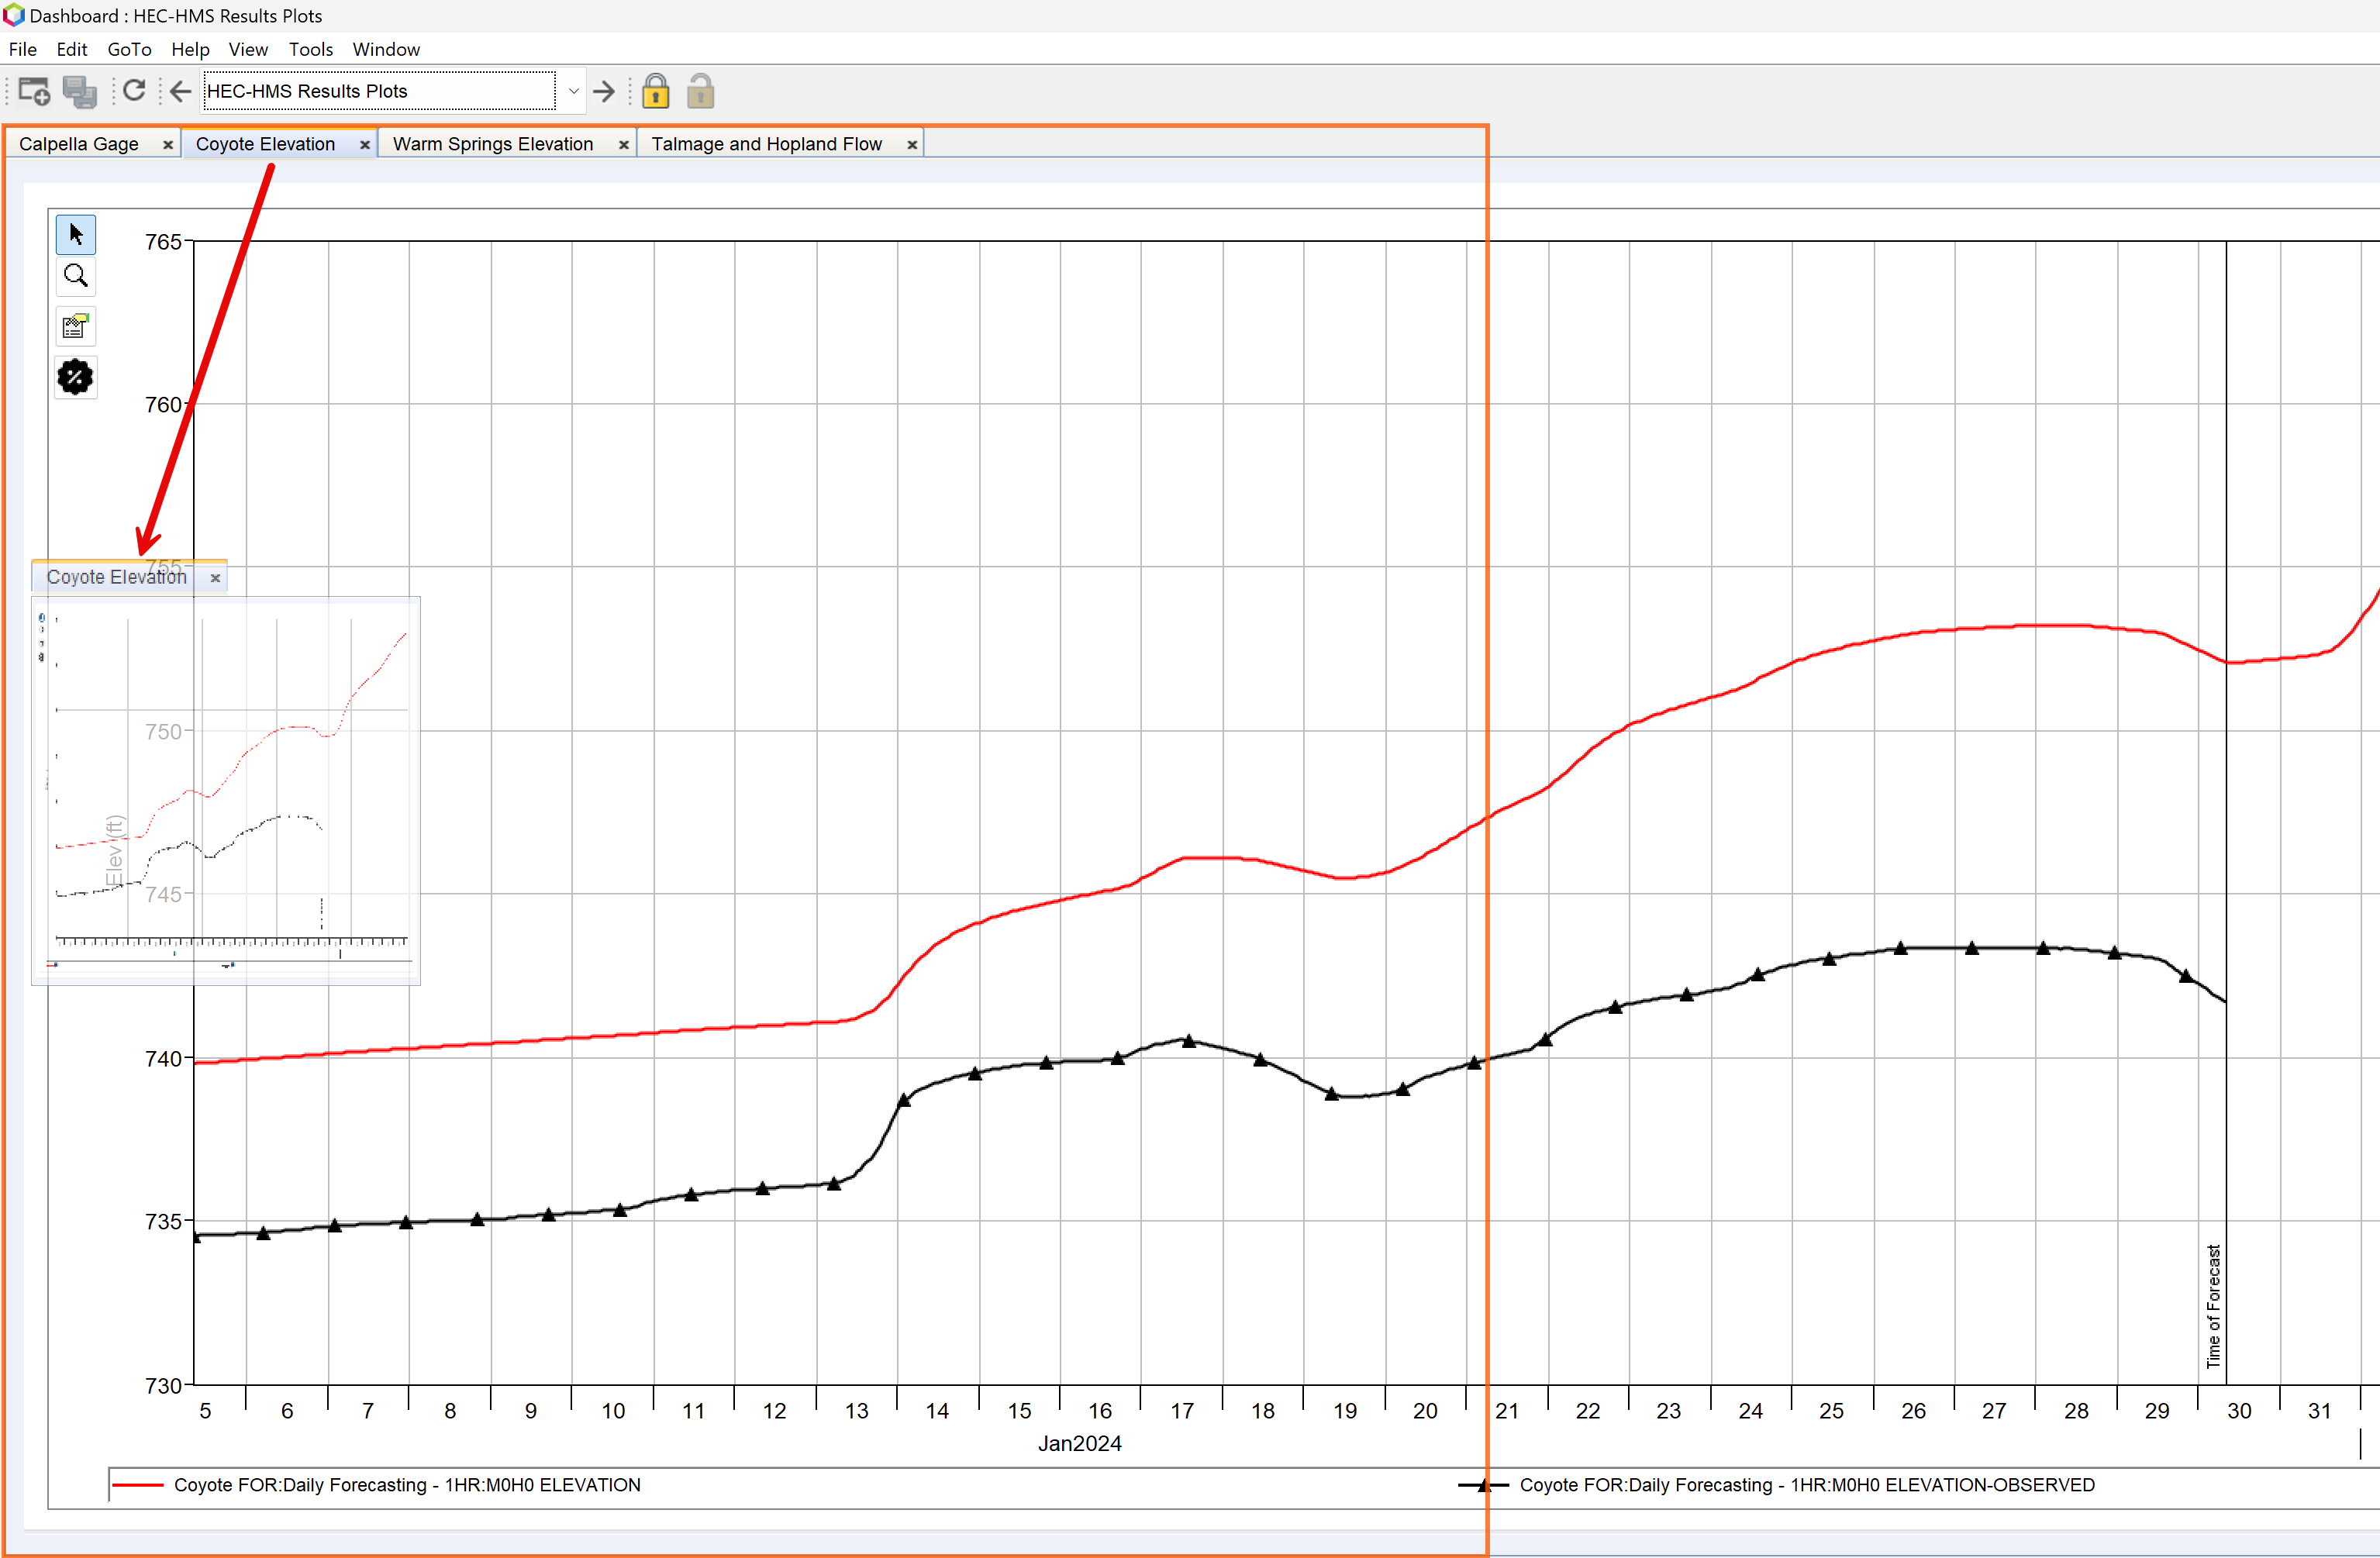2380x1558 pixels.
Task: Click the 765 y-axis value
Action: point(163,242)
